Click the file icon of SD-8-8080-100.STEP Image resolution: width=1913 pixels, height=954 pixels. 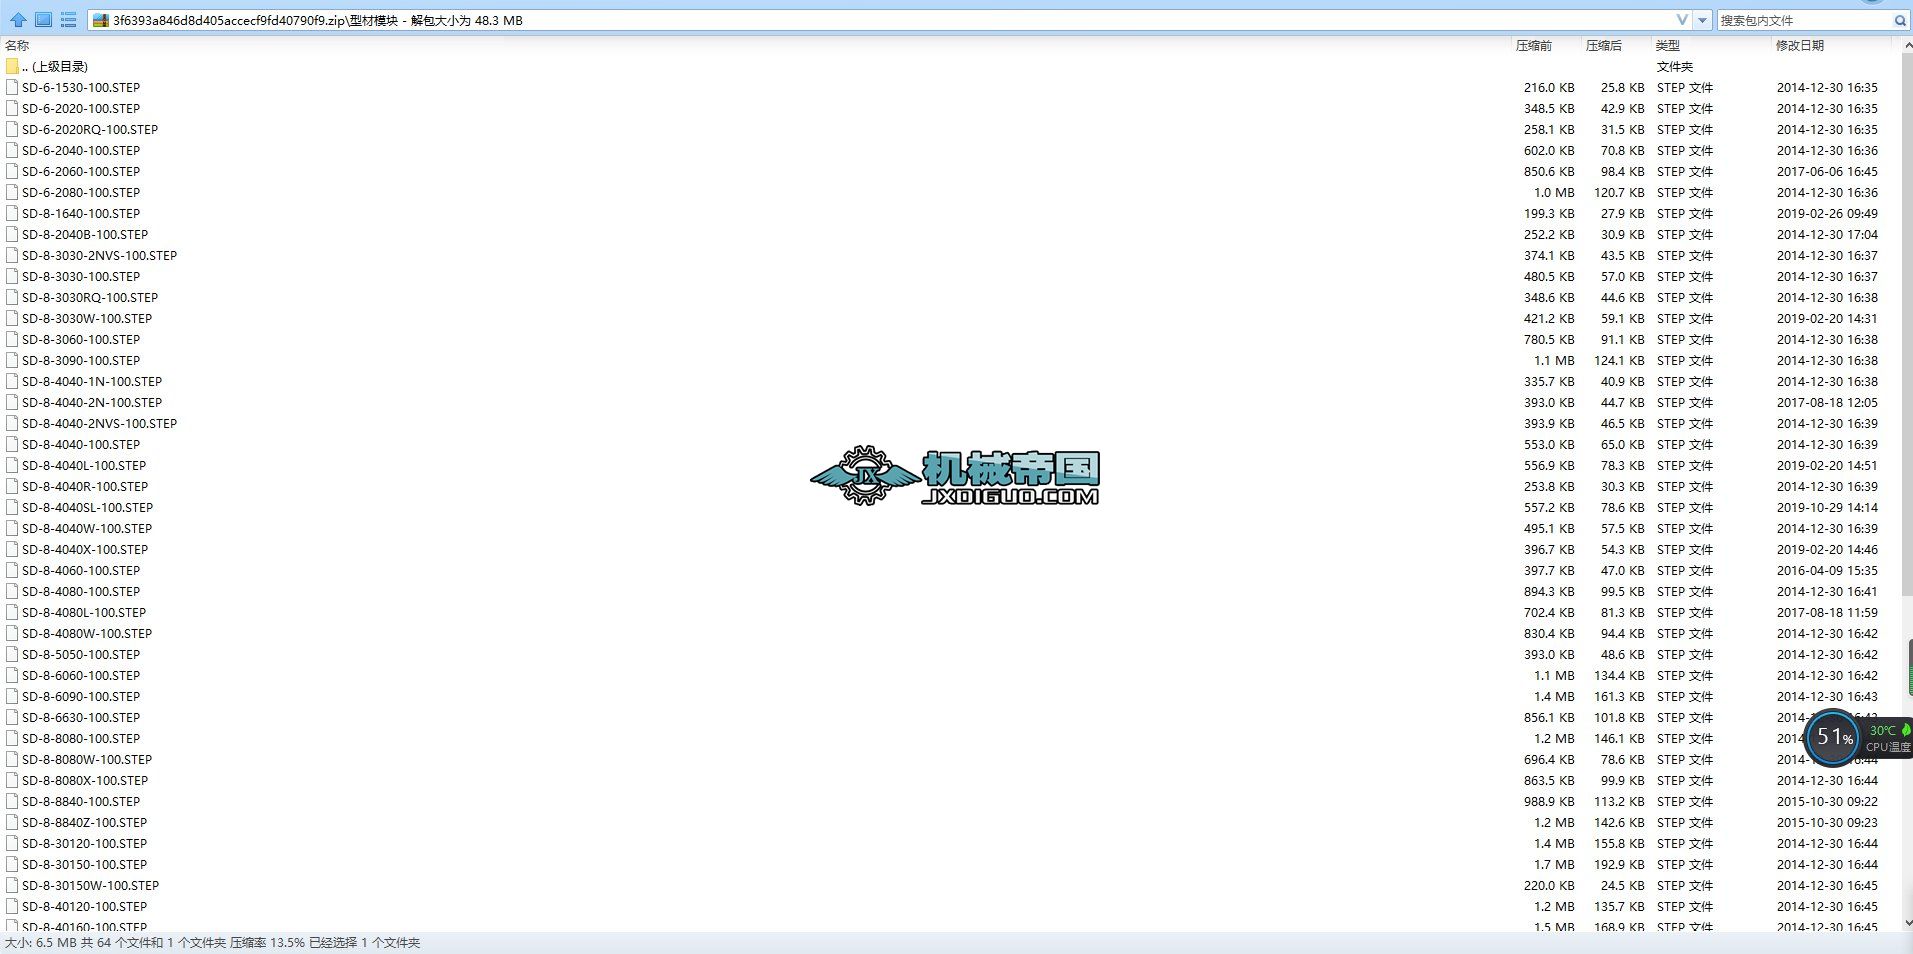coord(12,738)
